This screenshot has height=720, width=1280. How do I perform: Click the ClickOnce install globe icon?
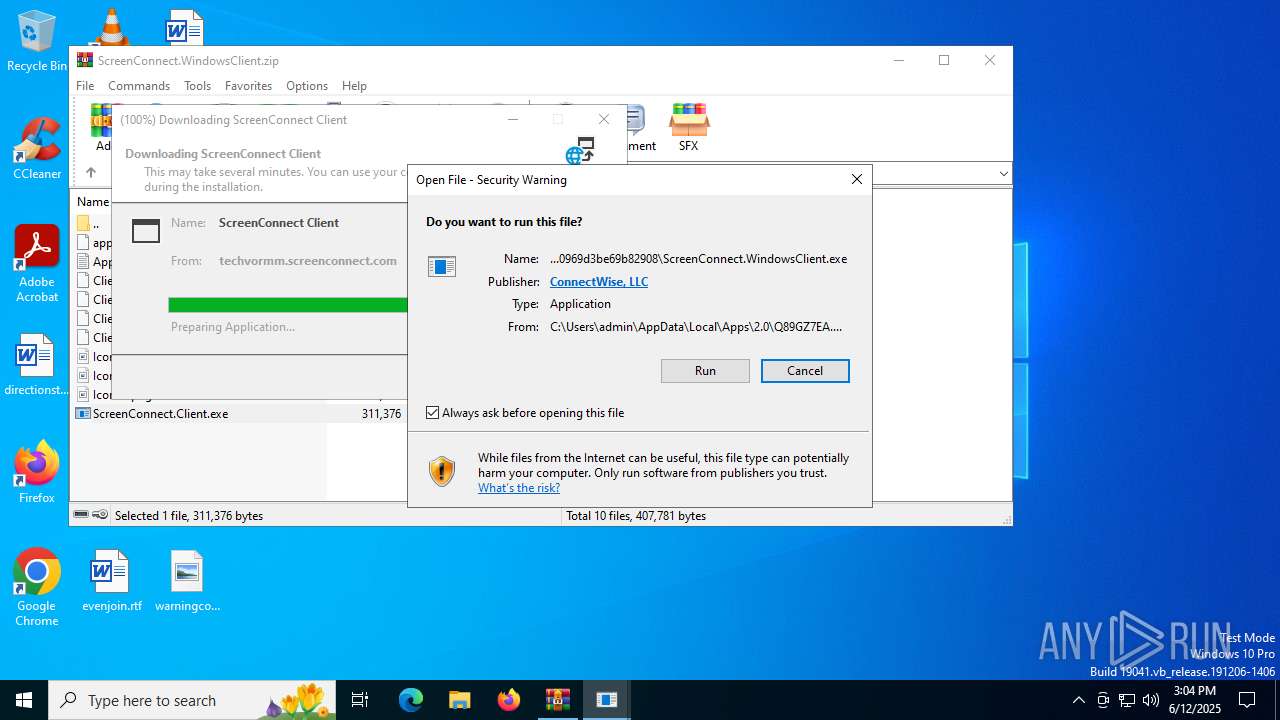pos(580,151)
